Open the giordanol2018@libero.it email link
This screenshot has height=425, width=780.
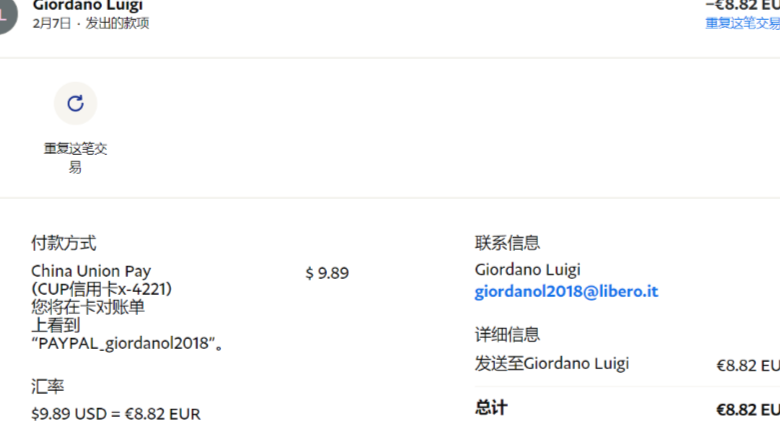[566, 292]
